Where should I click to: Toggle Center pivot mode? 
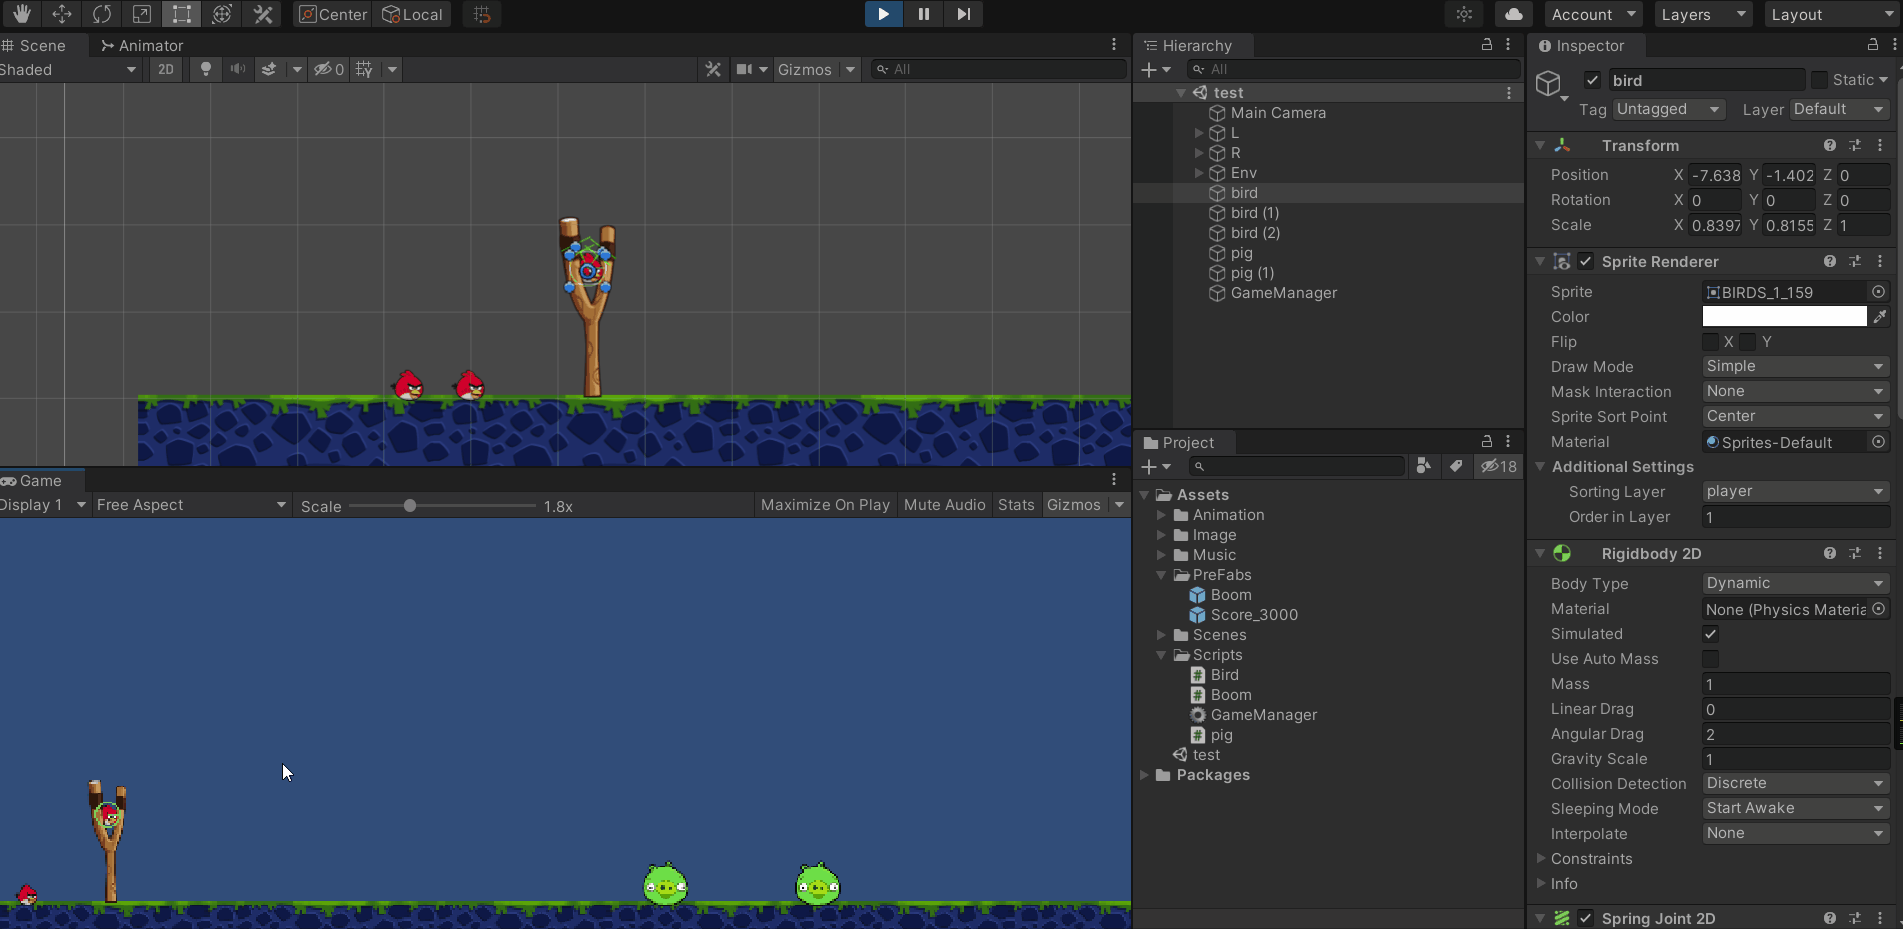333,14
